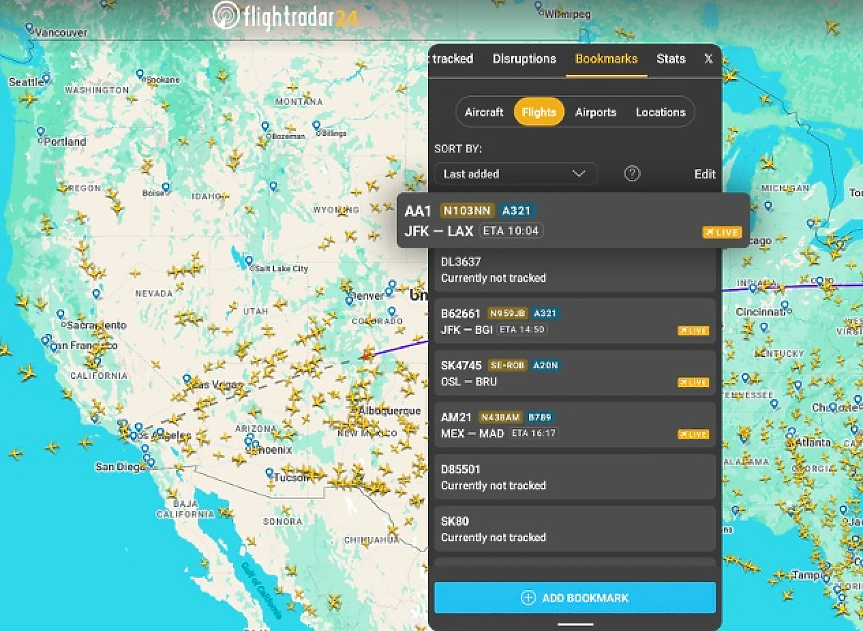This screenshot has width=863, height=631.
Task: Select the AM21 MEX-MAD flight entry
Action: click(573, 424)
